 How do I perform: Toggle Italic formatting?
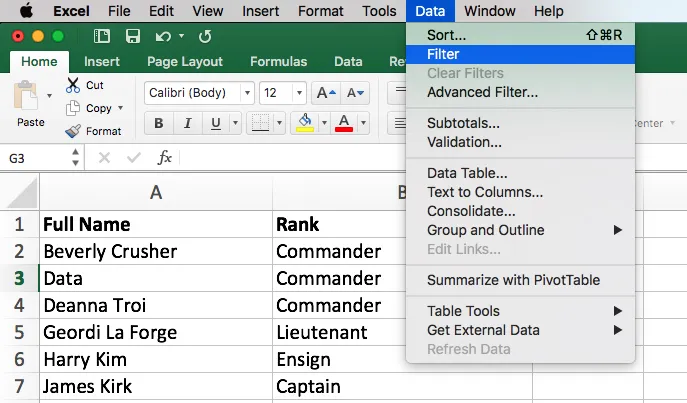point(188,123)
